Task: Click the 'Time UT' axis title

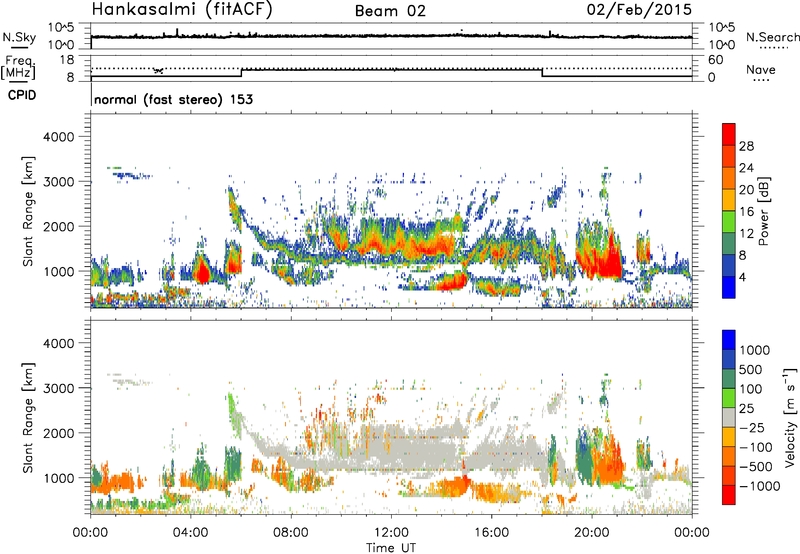Action: [391, 548]
